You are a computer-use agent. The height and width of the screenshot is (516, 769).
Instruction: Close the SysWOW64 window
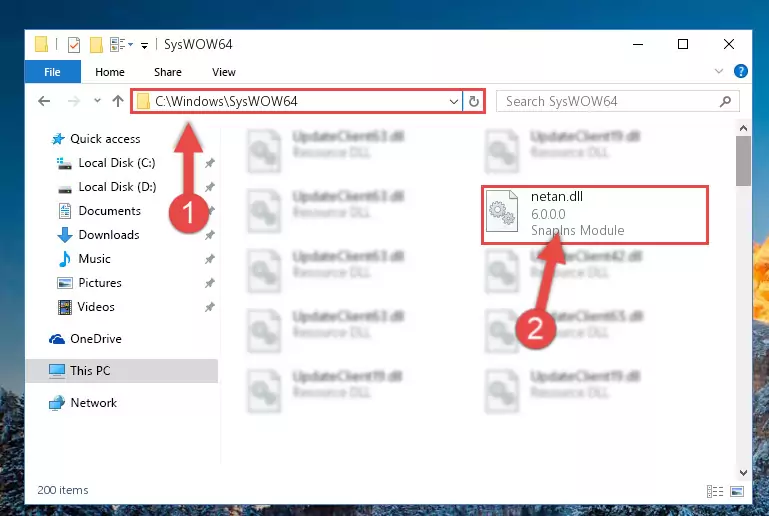pos(729,45)
